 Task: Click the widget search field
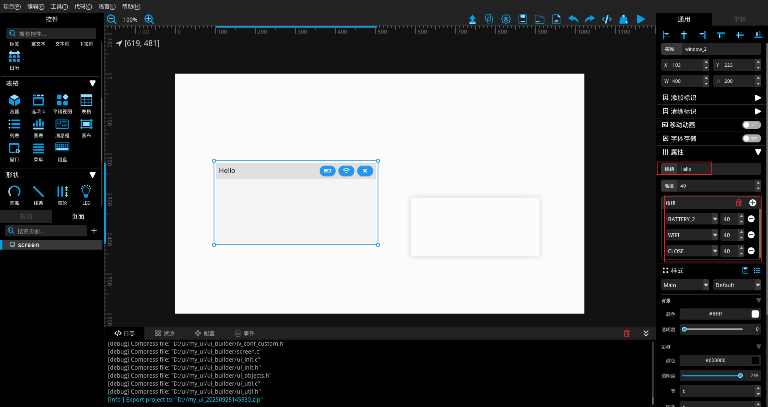point(51,34)
